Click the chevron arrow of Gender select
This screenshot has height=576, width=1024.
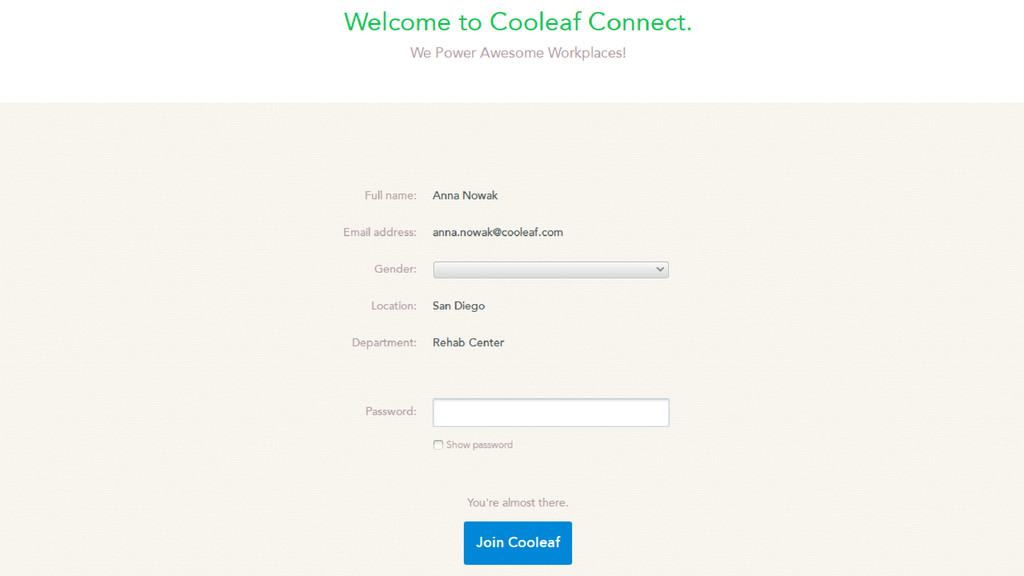[660, 269]
